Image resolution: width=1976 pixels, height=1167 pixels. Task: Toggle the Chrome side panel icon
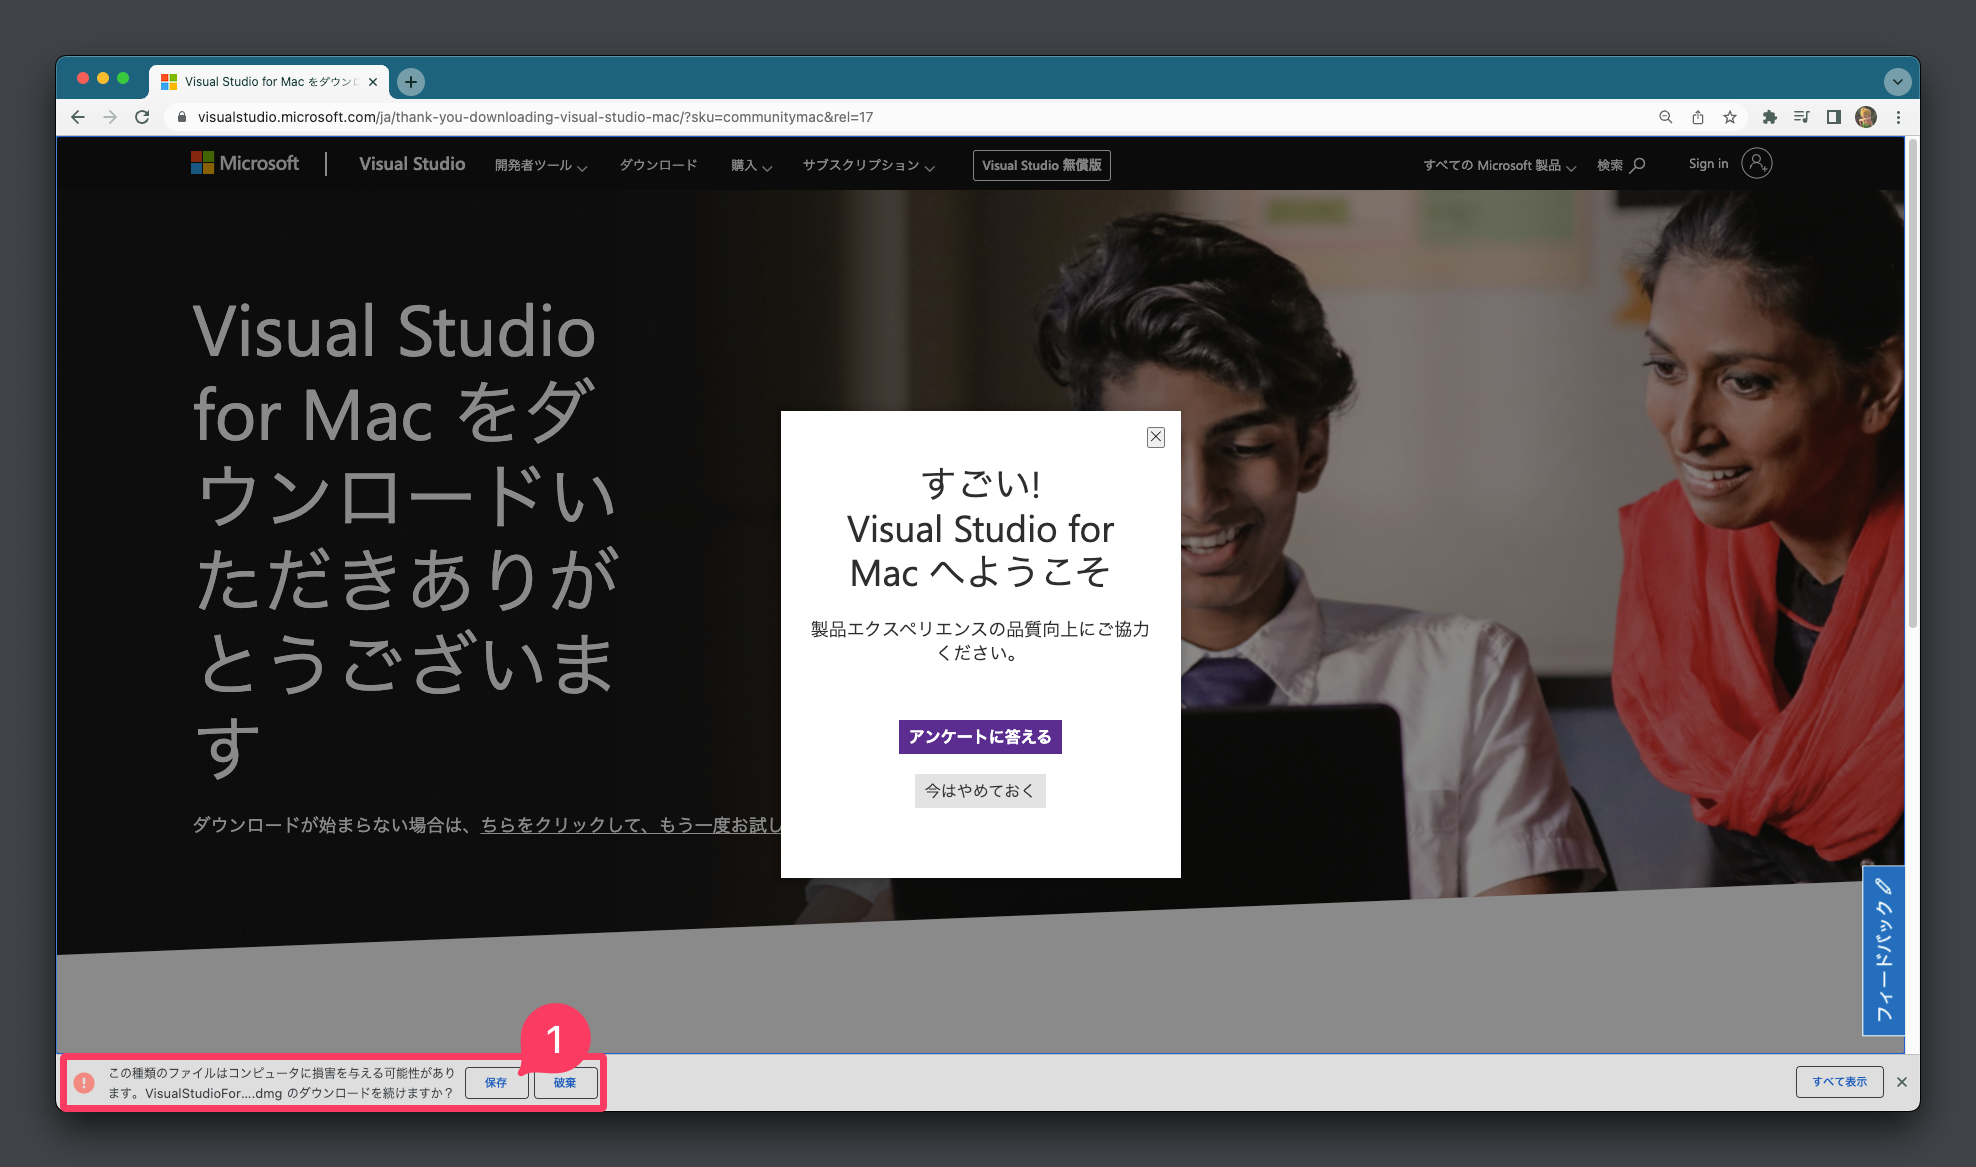1833,117
